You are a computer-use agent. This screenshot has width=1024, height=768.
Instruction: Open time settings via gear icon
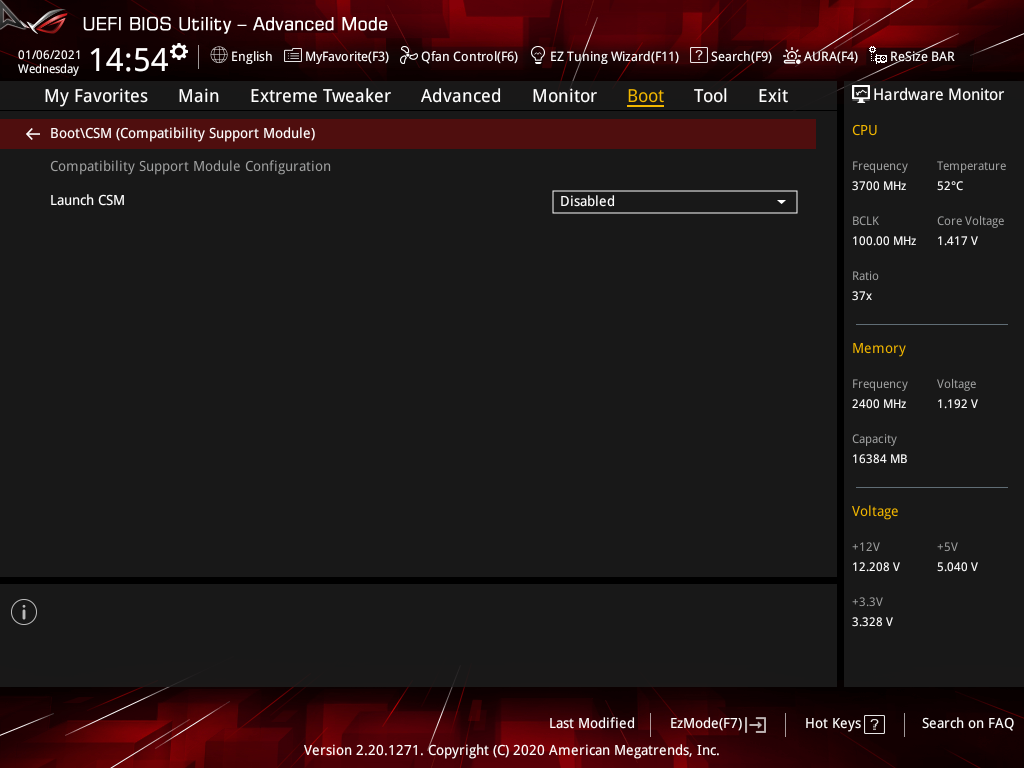179,52
